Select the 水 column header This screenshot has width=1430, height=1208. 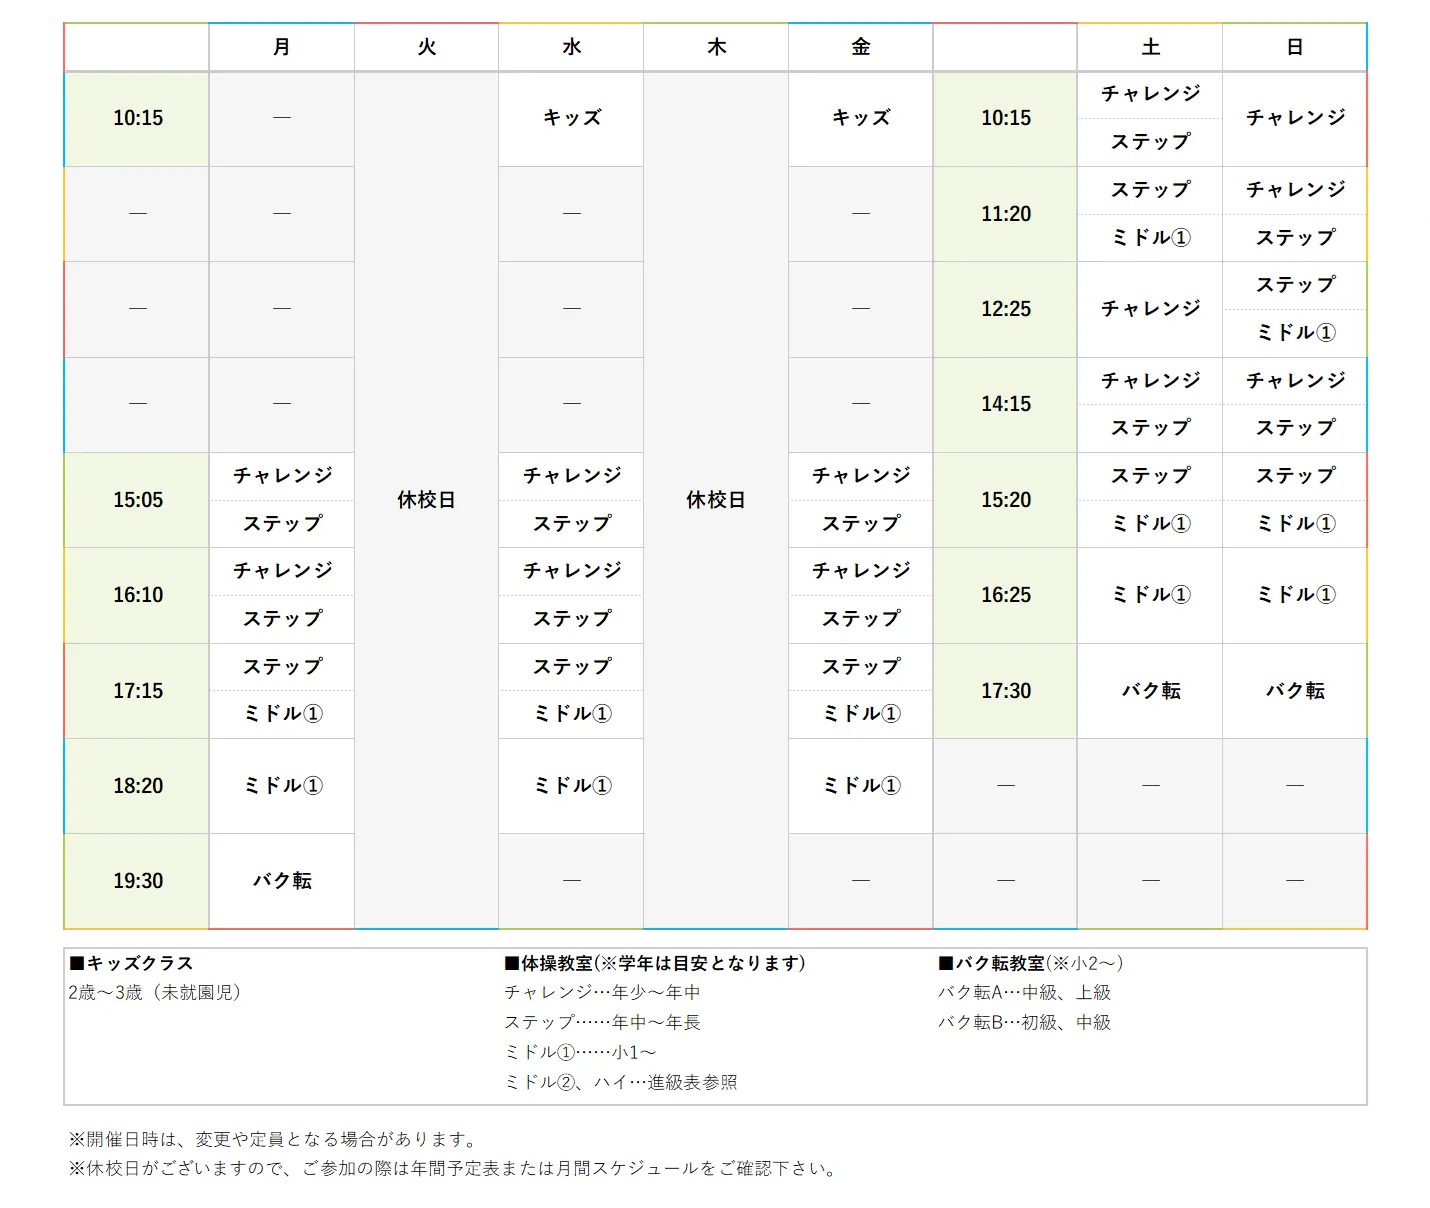point(570,46)
